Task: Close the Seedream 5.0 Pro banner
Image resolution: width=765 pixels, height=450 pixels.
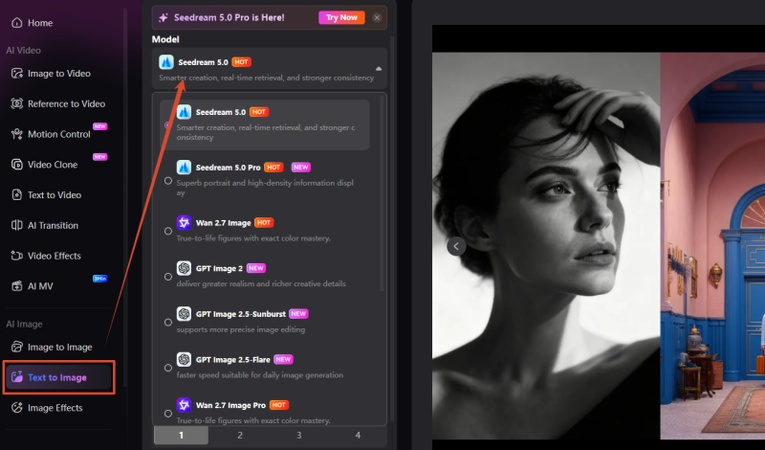Action: (377, 18)
